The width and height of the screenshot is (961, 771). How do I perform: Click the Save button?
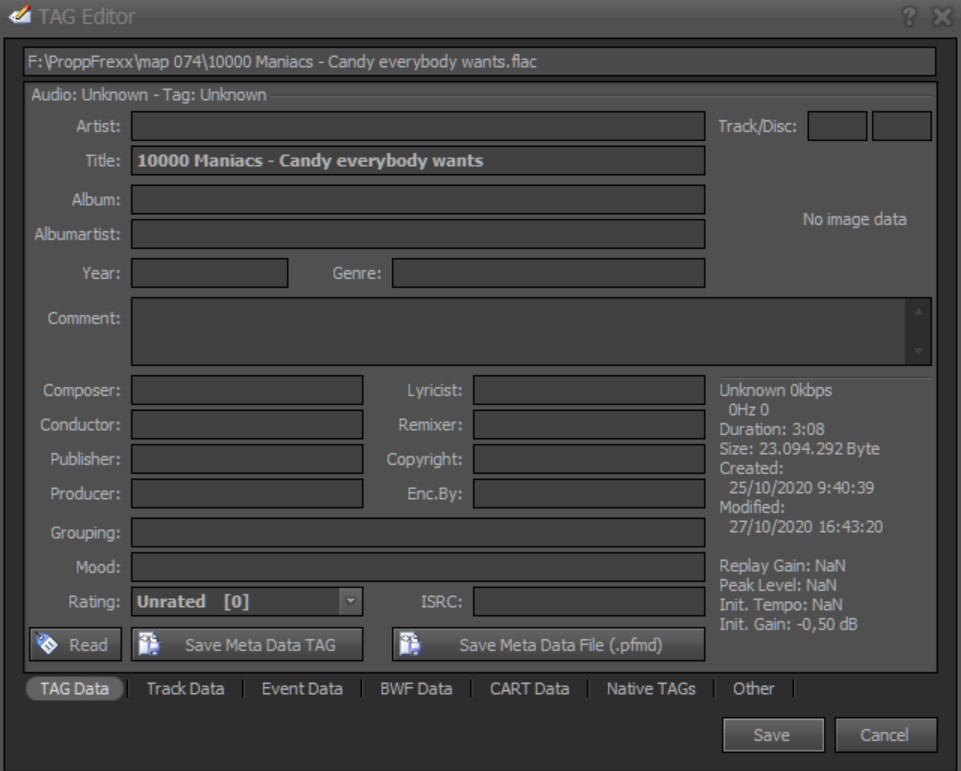pos(773,735)
